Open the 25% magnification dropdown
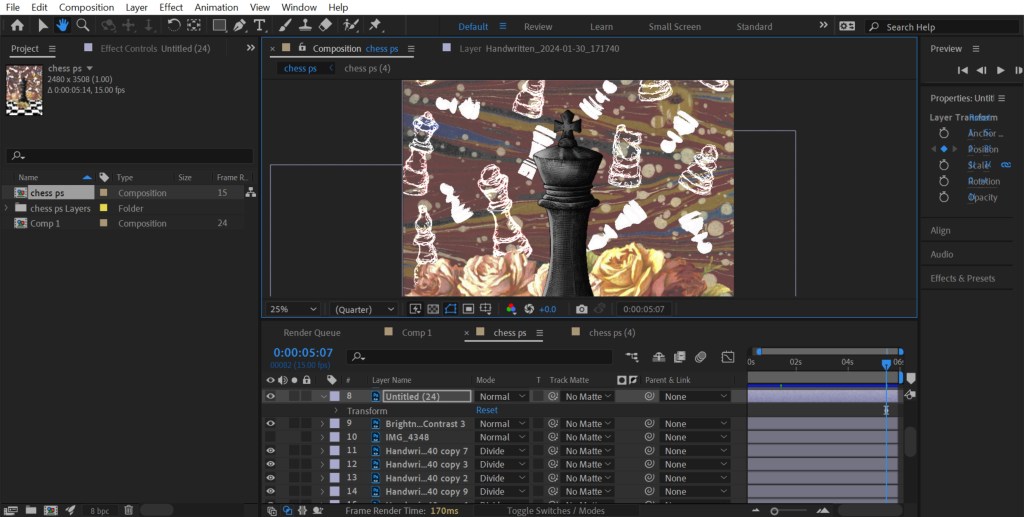Viewport: 1024px width, 517px height. (294, 310)
